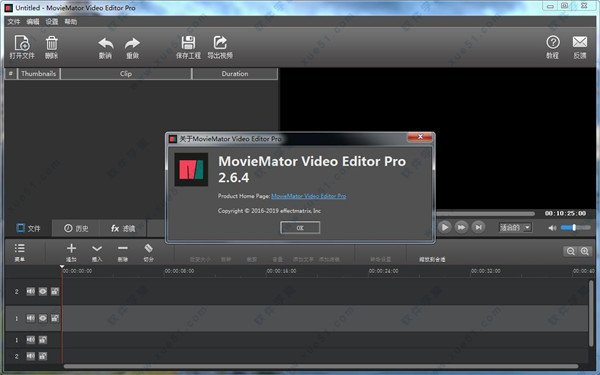This screenshot has width=600, height=375.
Task: Open the 设置 (Settings) menu
Action: [x=52, y=22]
